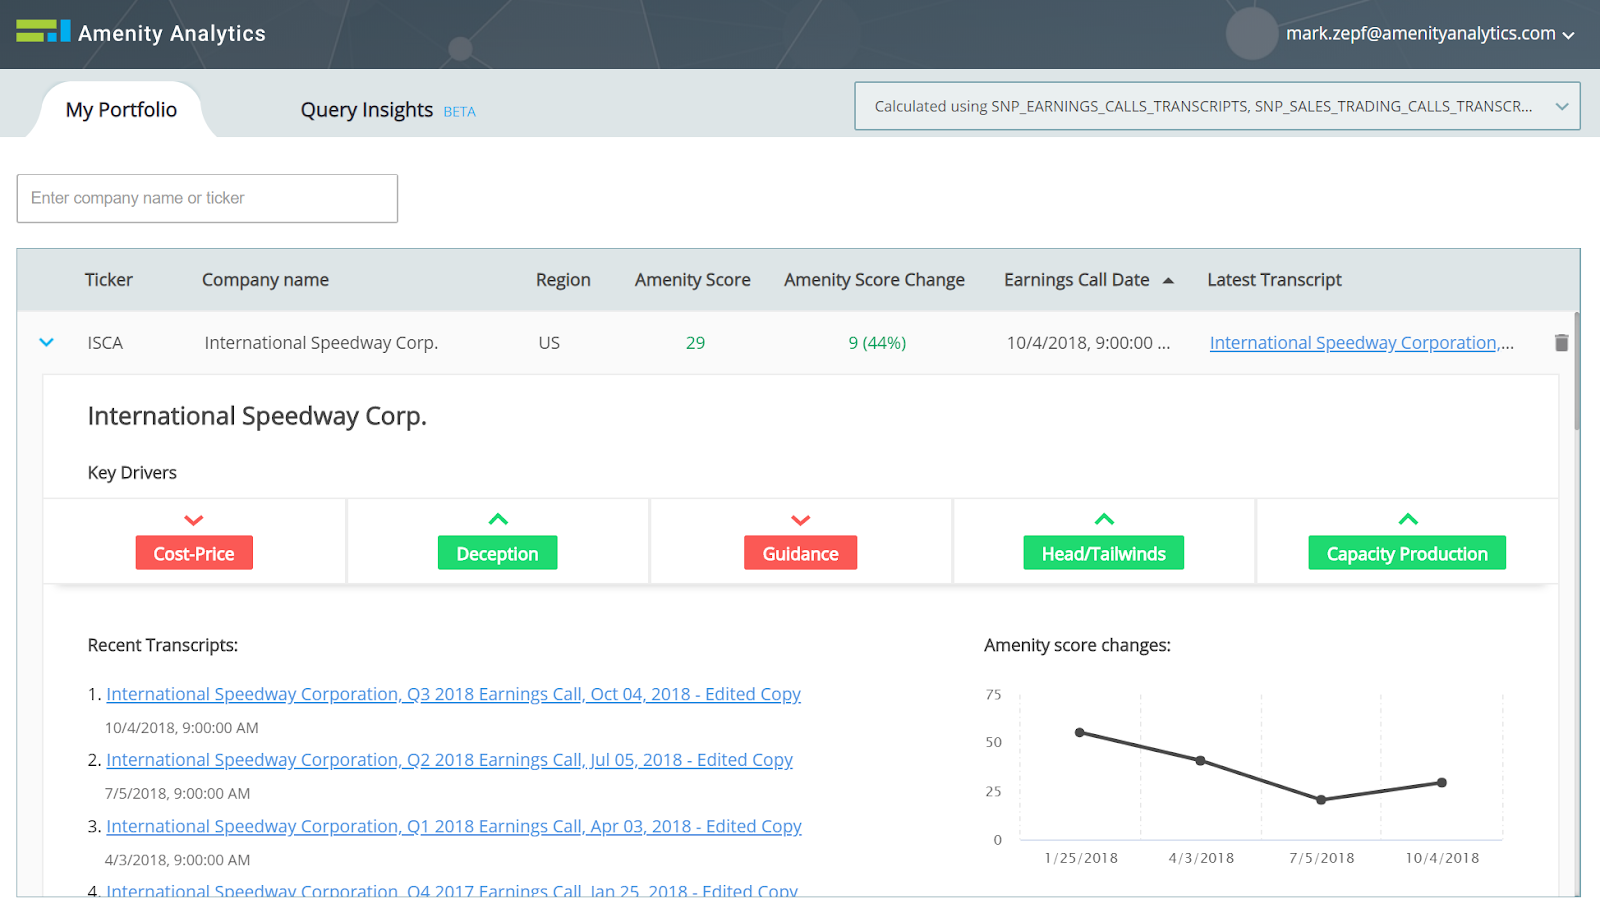Click the Amenity Score value 29
This screenshot has height=908, width=1600.
click(x=695, y=343)
